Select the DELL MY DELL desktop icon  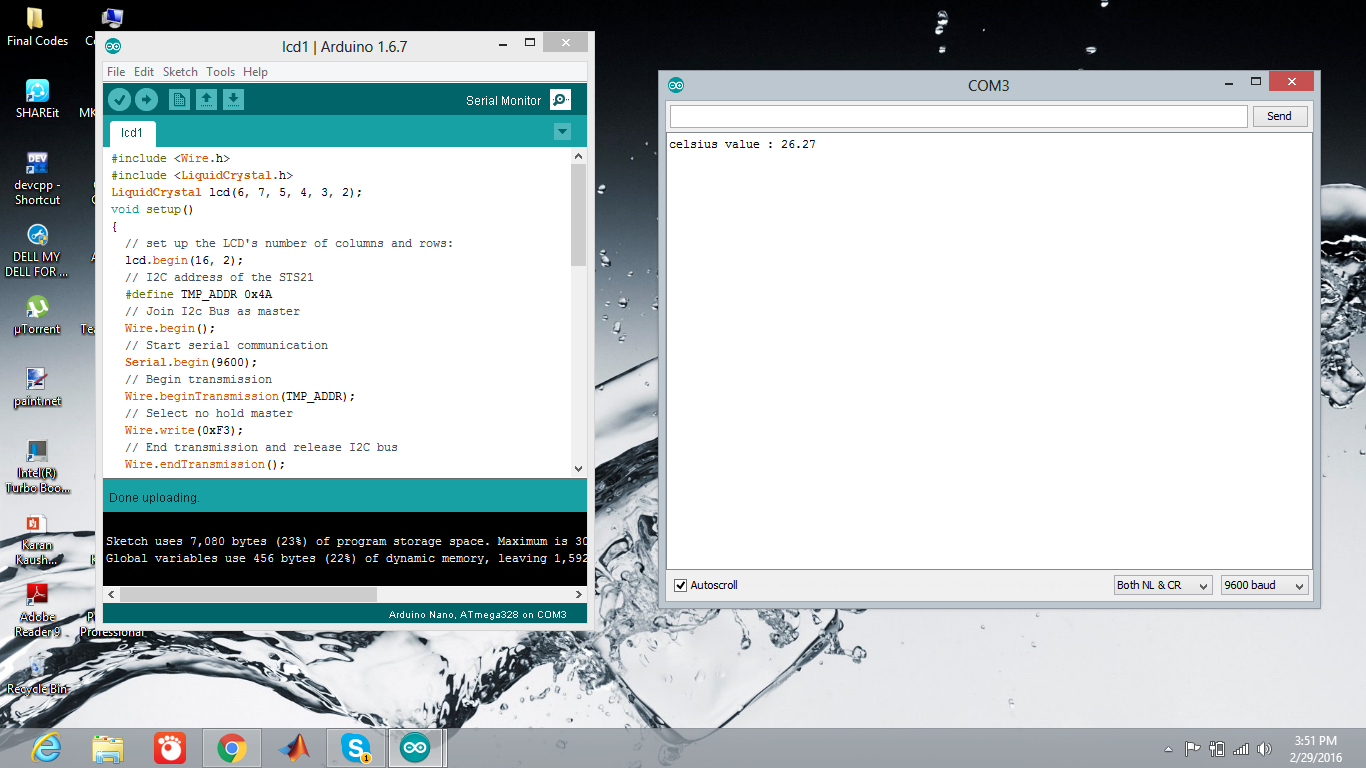[x=37, y=250]
